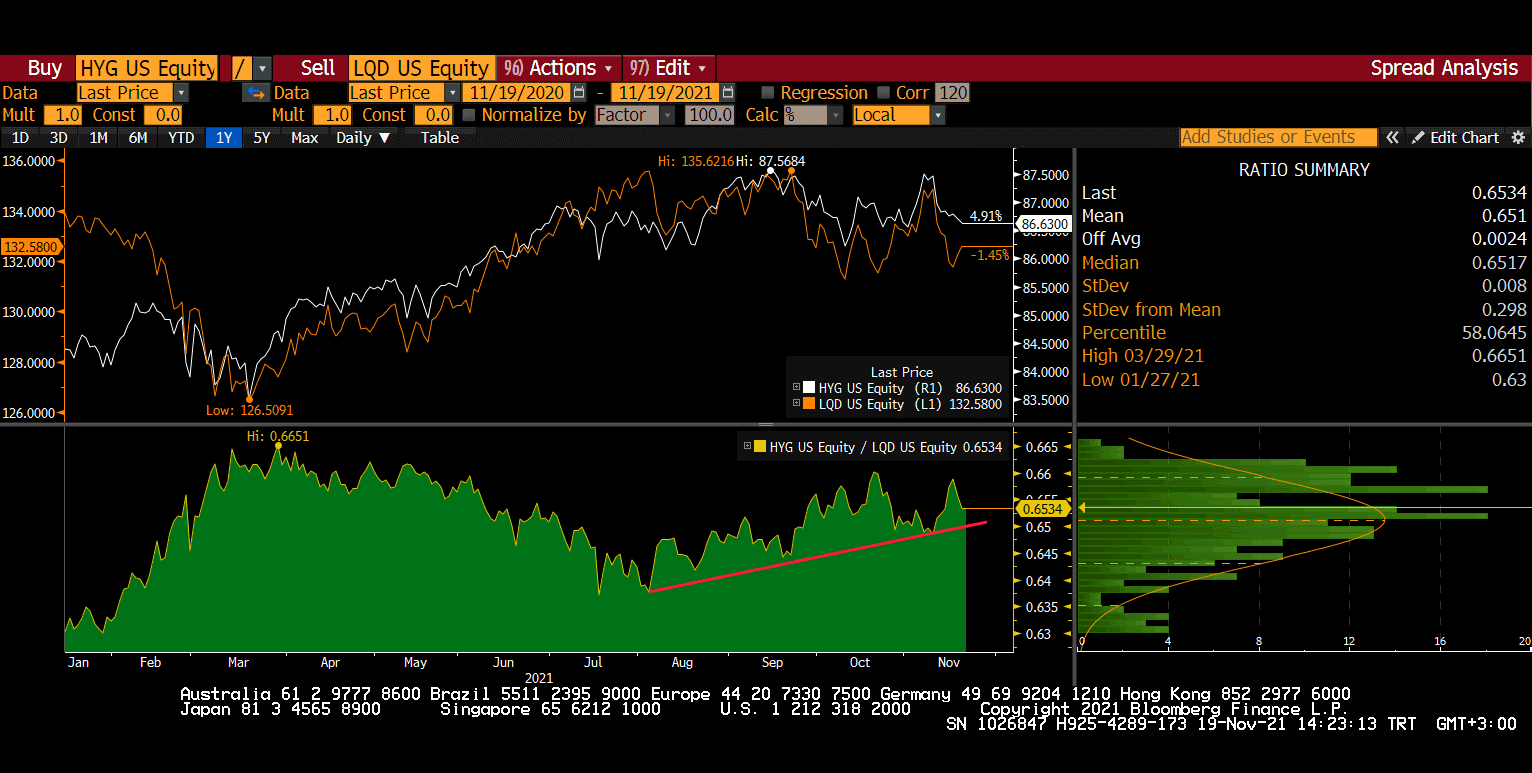Show the Max date range
The width and height of the screenshot is (1532, 773).
[x=304, y=138]
